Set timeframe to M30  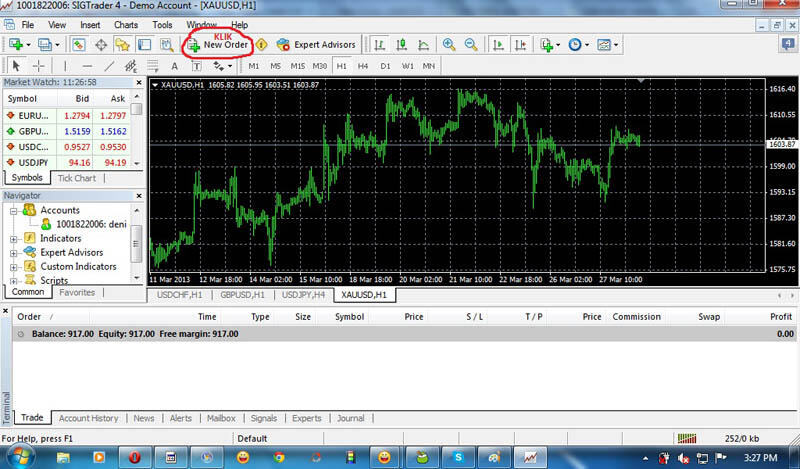320,66
